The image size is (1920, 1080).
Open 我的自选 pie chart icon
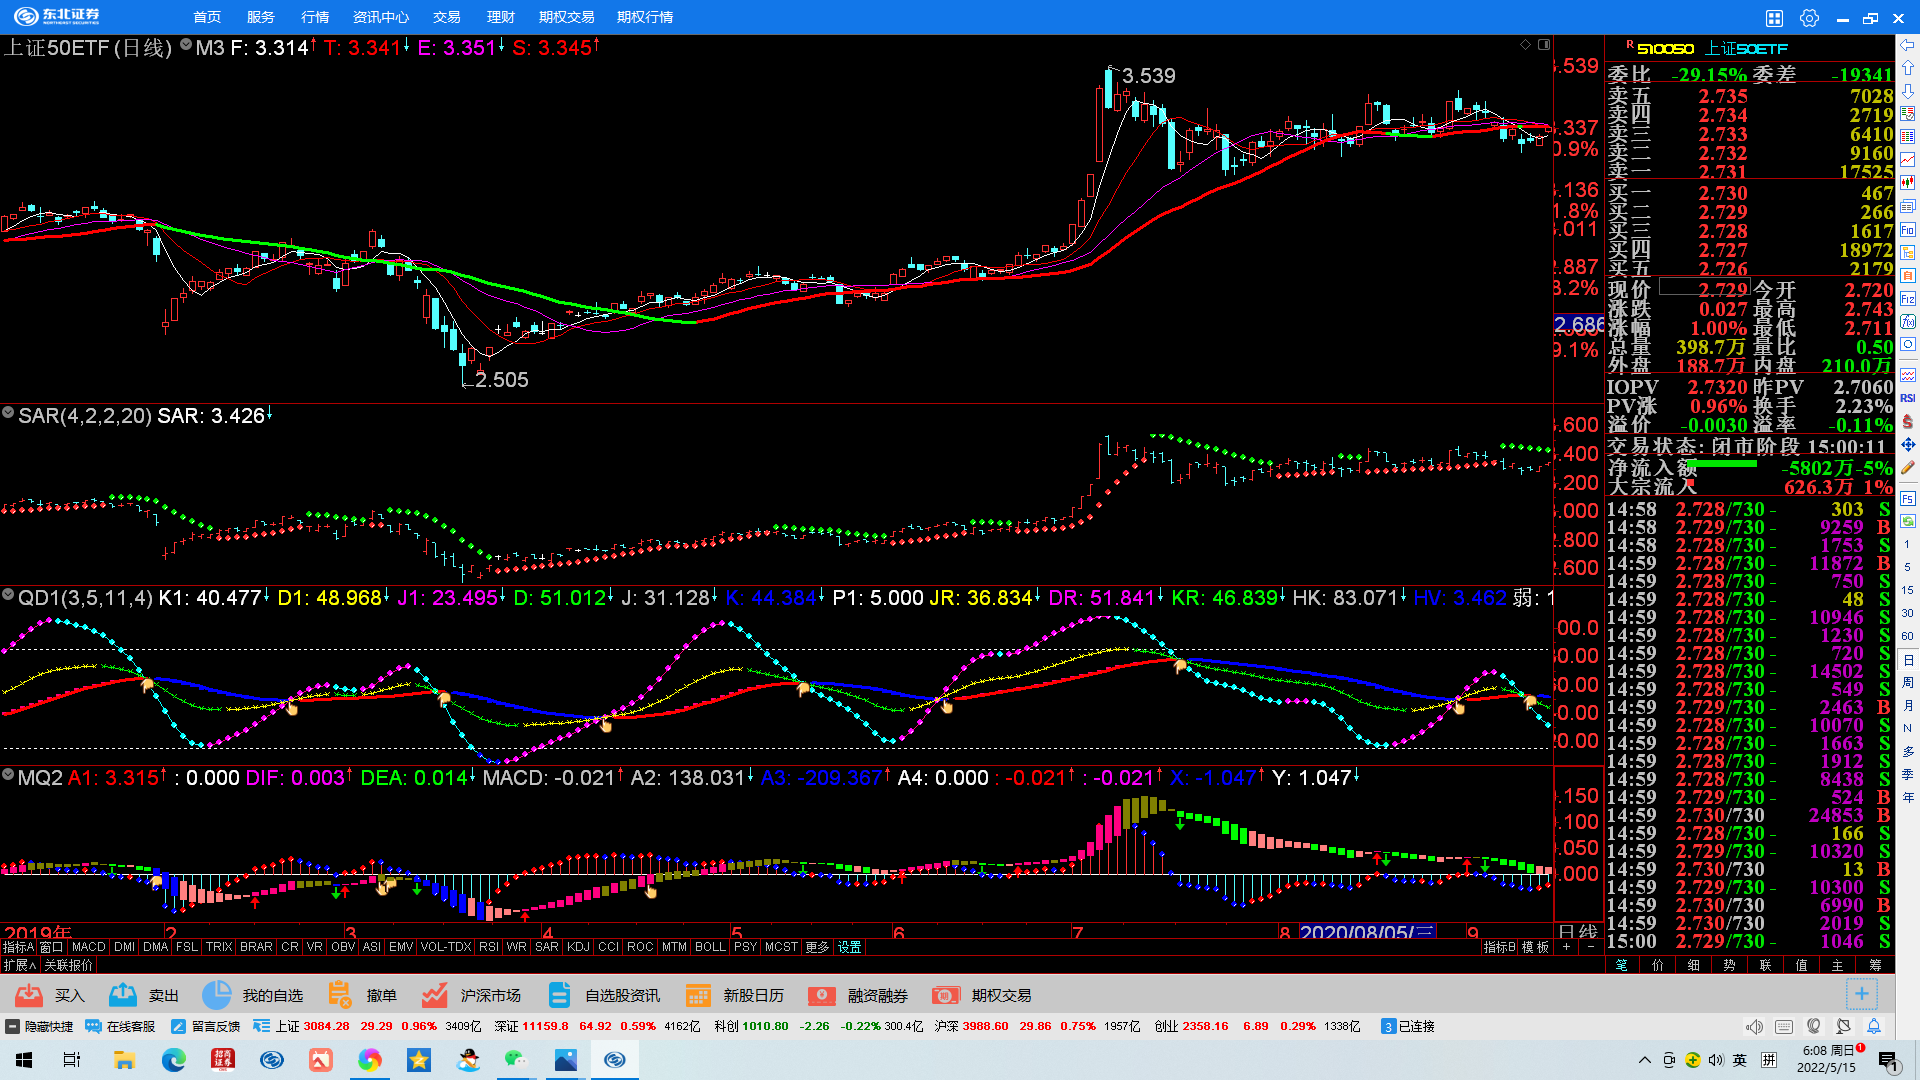(216, 995)
